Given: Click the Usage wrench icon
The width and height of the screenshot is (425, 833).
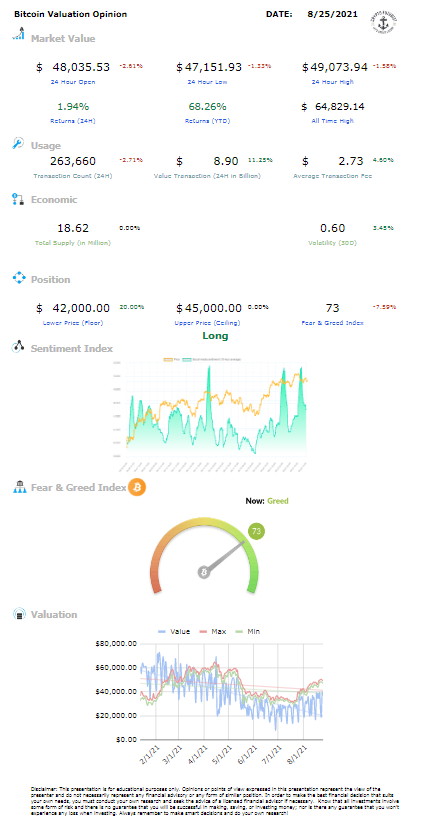Looking at the screenshot, I should [18, 143].
